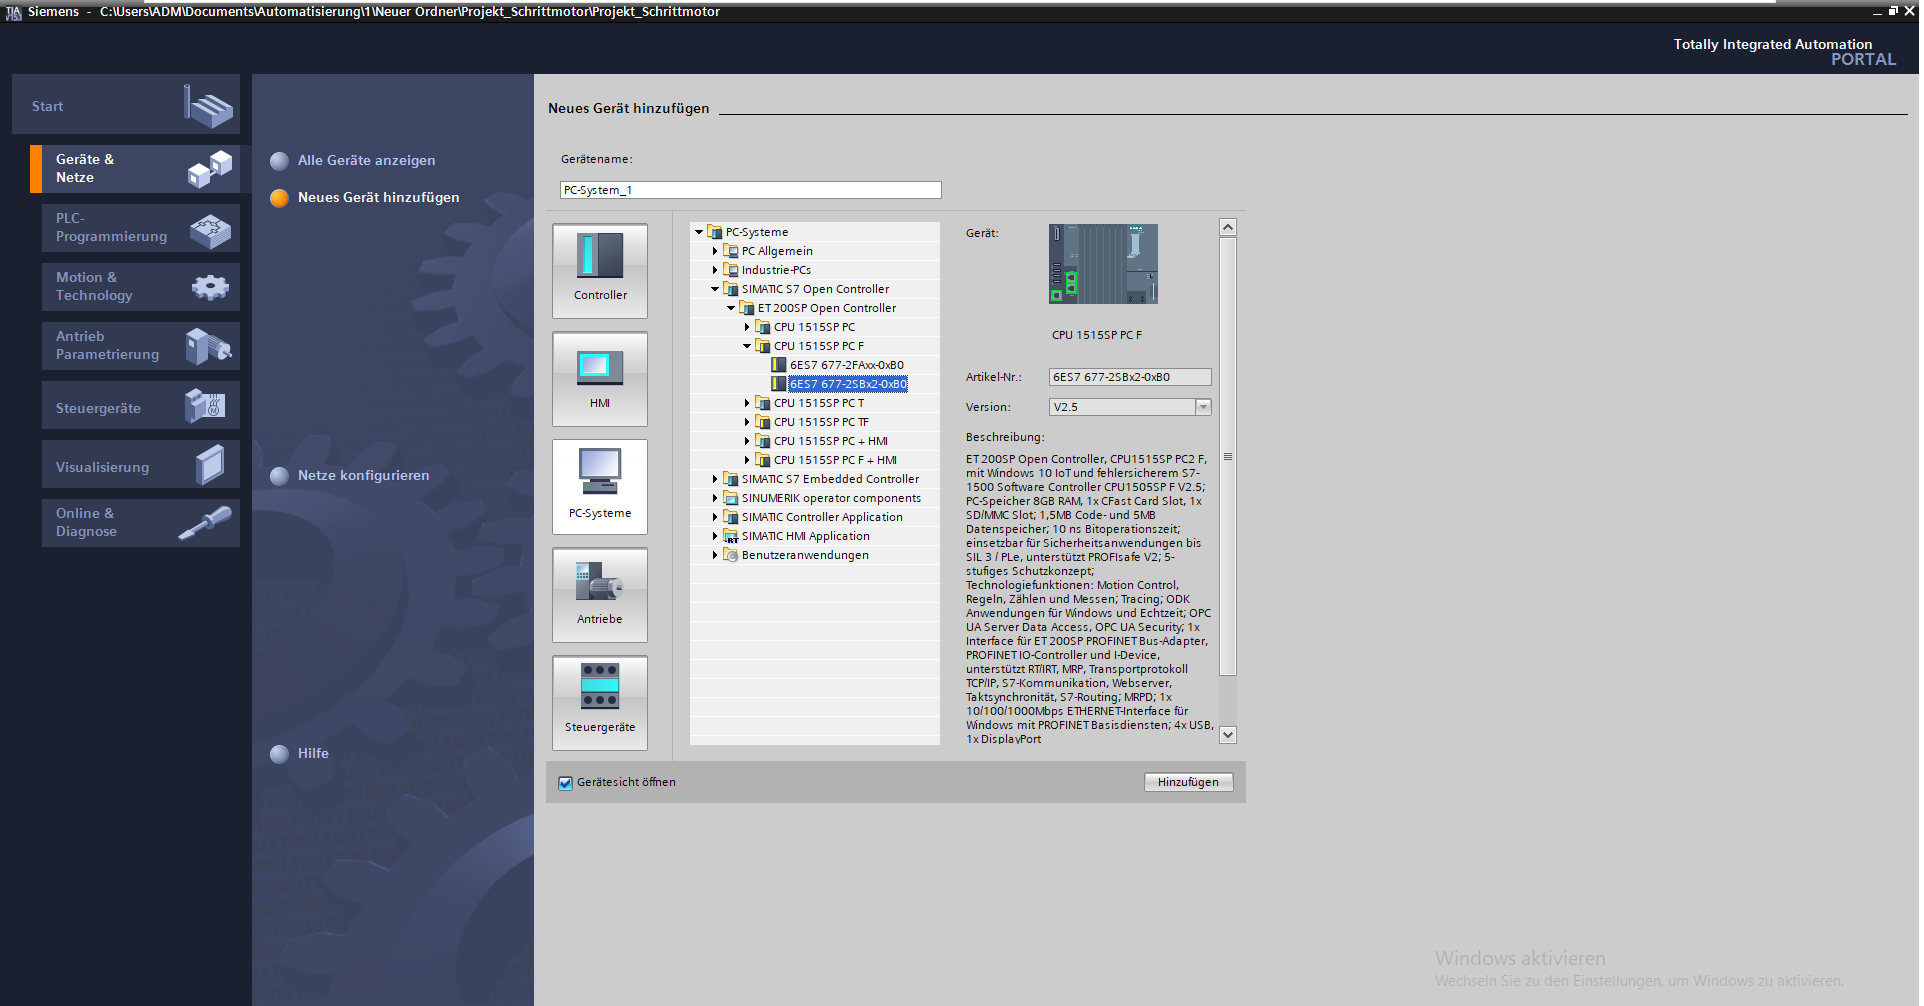Screen dimensions: 1924x1006
Task: Select the Alle Geräte anzeigen option
Action: tap(366, 161)
